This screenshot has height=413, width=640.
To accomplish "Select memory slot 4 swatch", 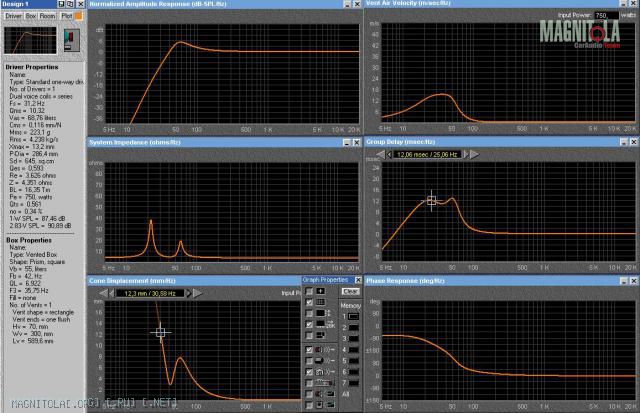I will 353,350.
